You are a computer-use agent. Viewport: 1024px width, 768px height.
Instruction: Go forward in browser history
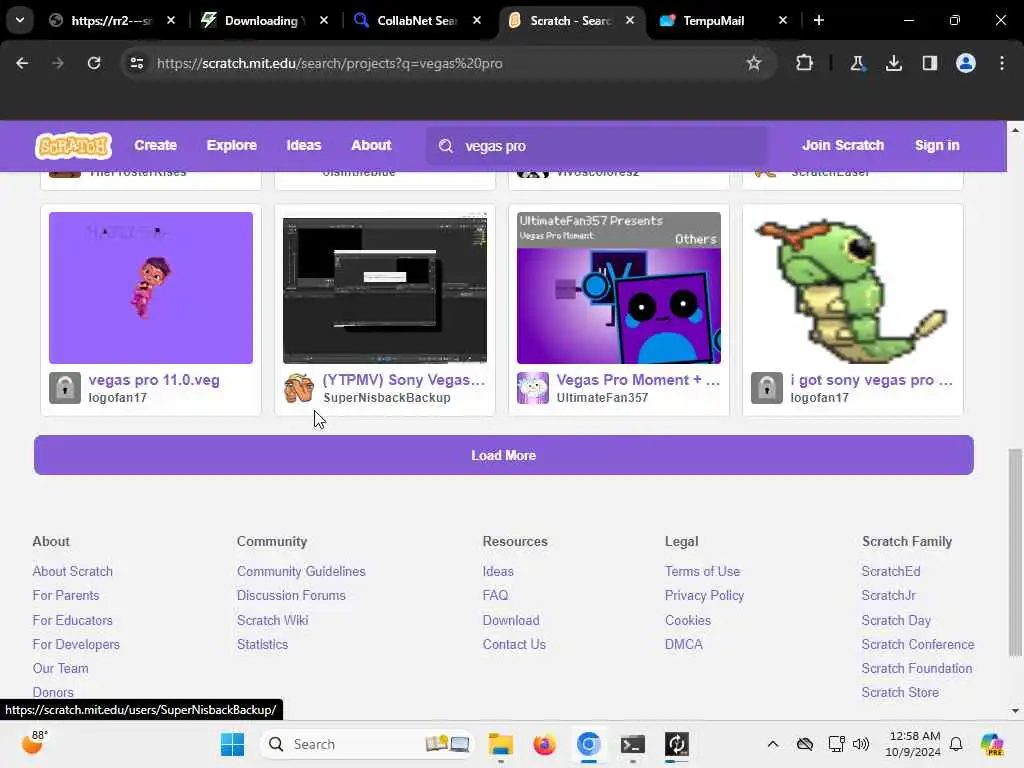[x=58, y=63]
